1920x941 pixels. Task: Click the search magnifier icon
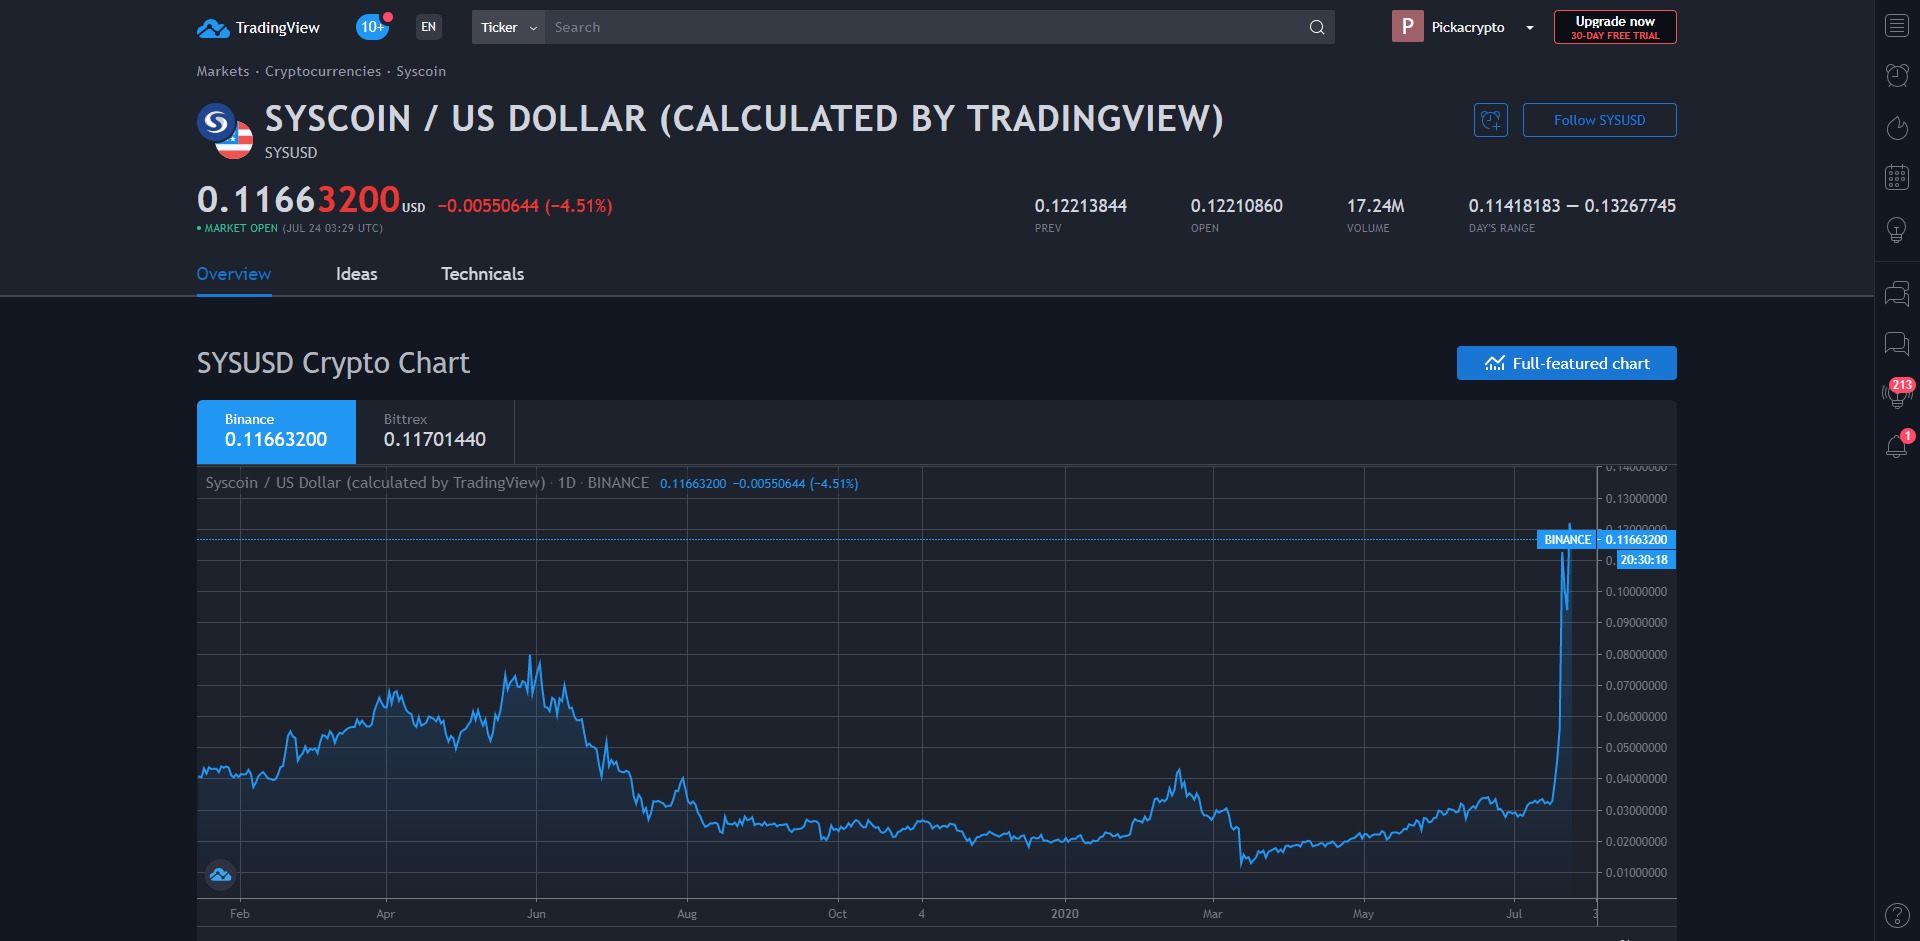(x=1317, y=27)
